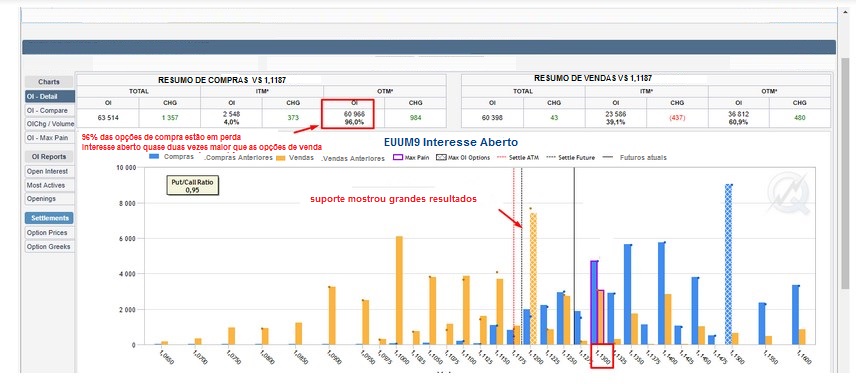Toggle the Futuros atuais legend line

pyautogui.click(x=635, y=157)
